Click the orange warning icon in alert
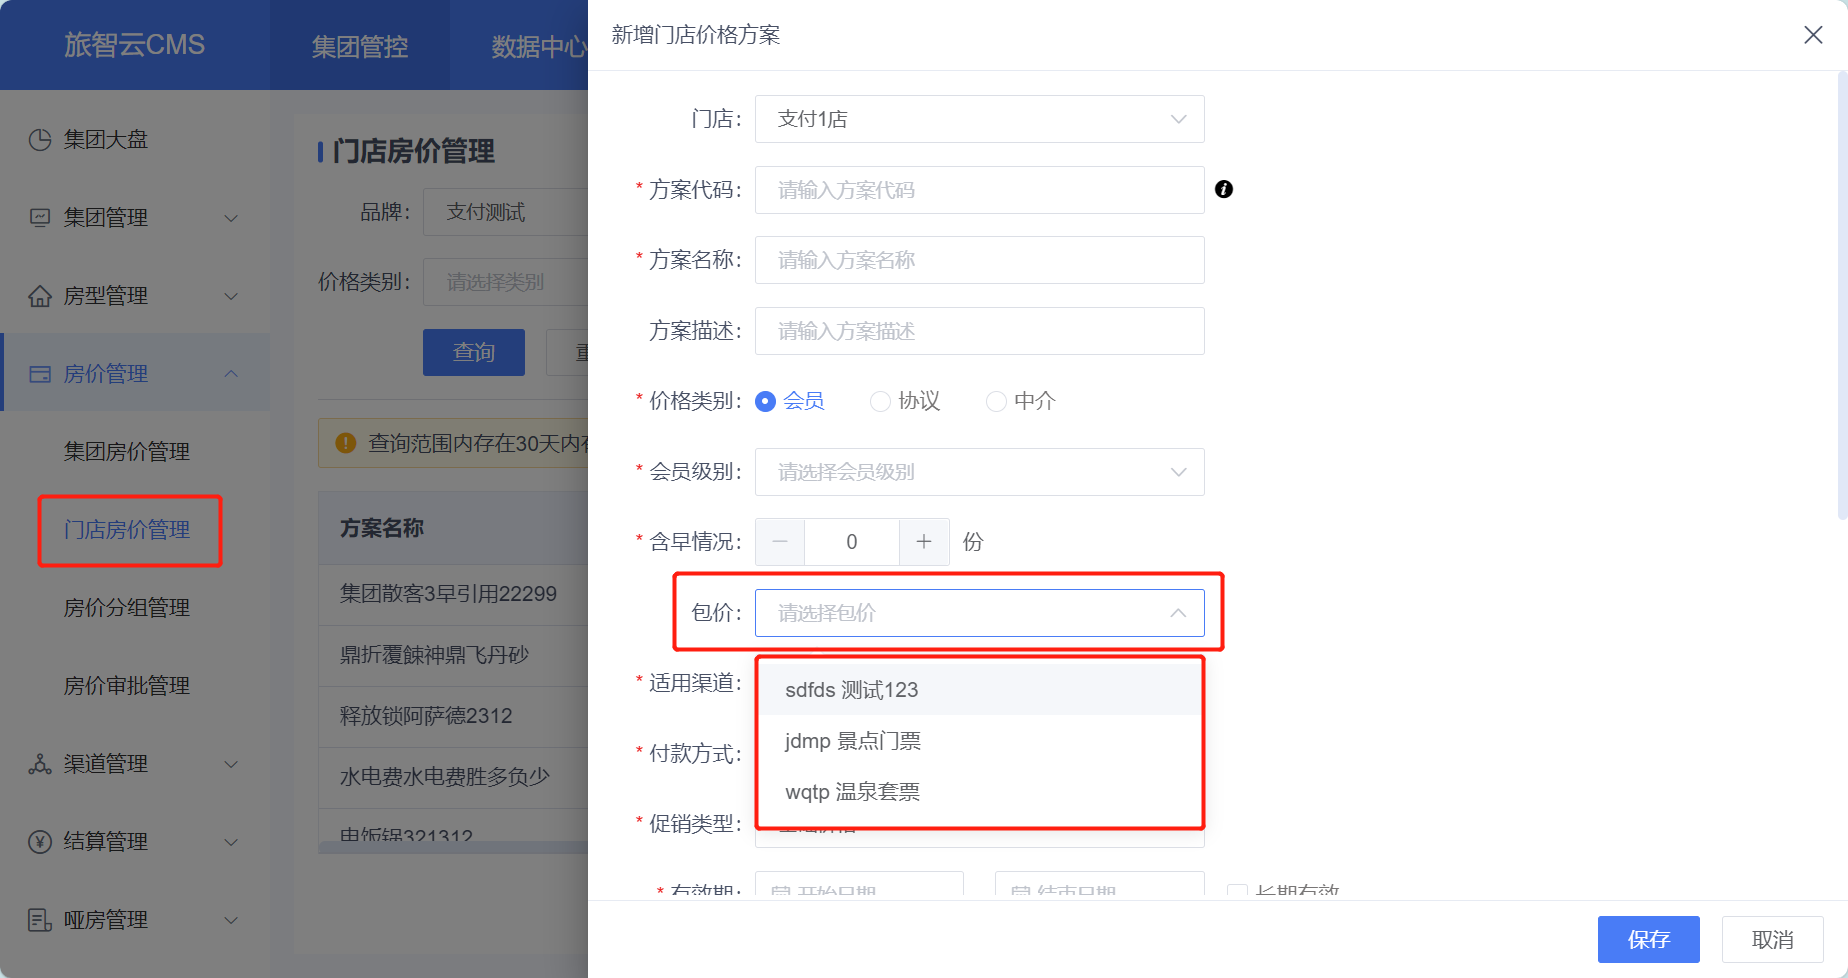This screenshot has width=1848, height=978. (x=346, y=443)
